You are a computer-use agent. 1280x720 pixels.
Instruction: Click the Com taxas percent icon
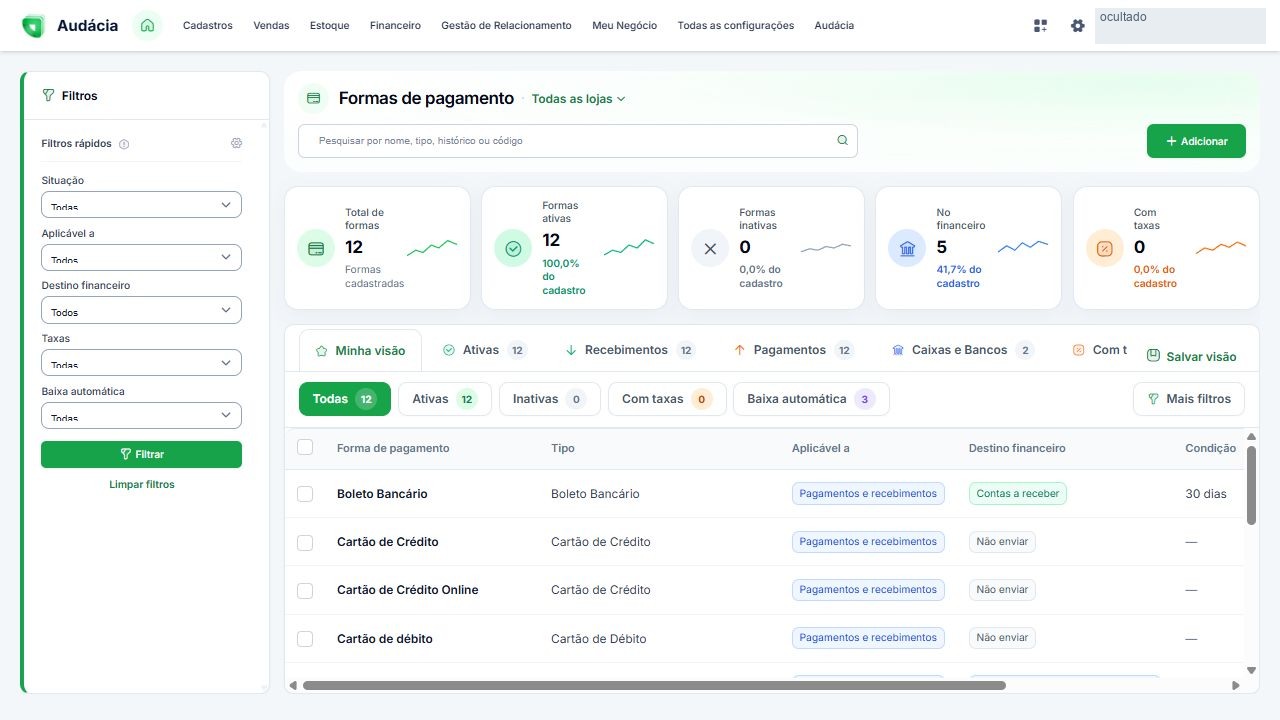[x=1105, y=248]
